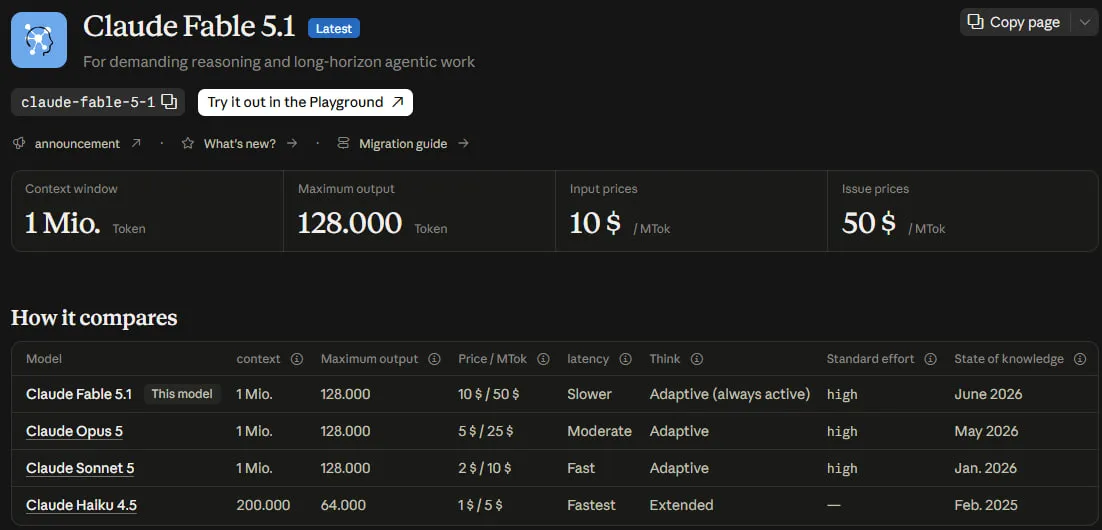Click the megaphone icon beside announcement
1102x530 pixels.
click(19, 143)
